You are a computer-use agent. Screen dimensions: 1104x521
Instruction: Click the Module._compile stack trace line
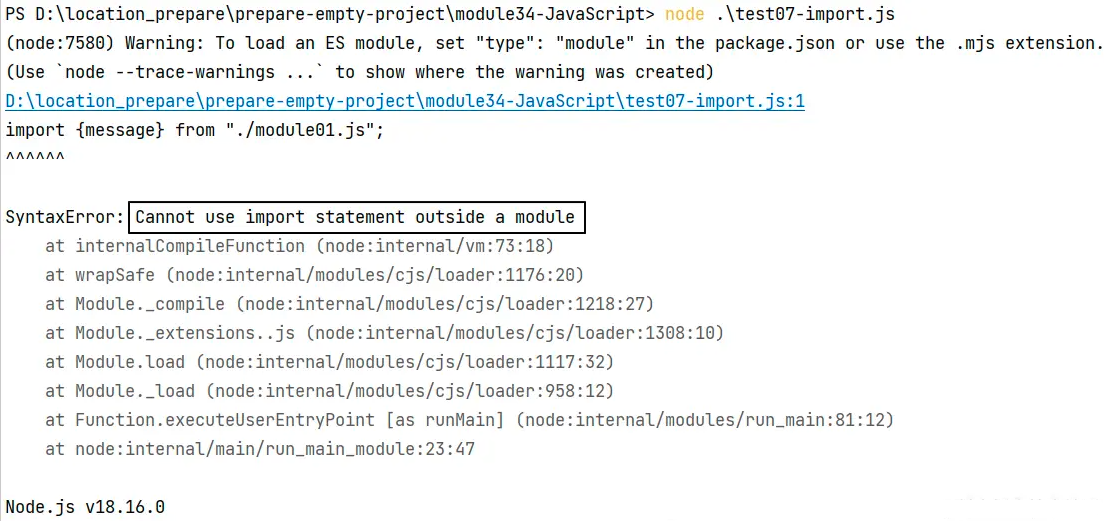350,304
